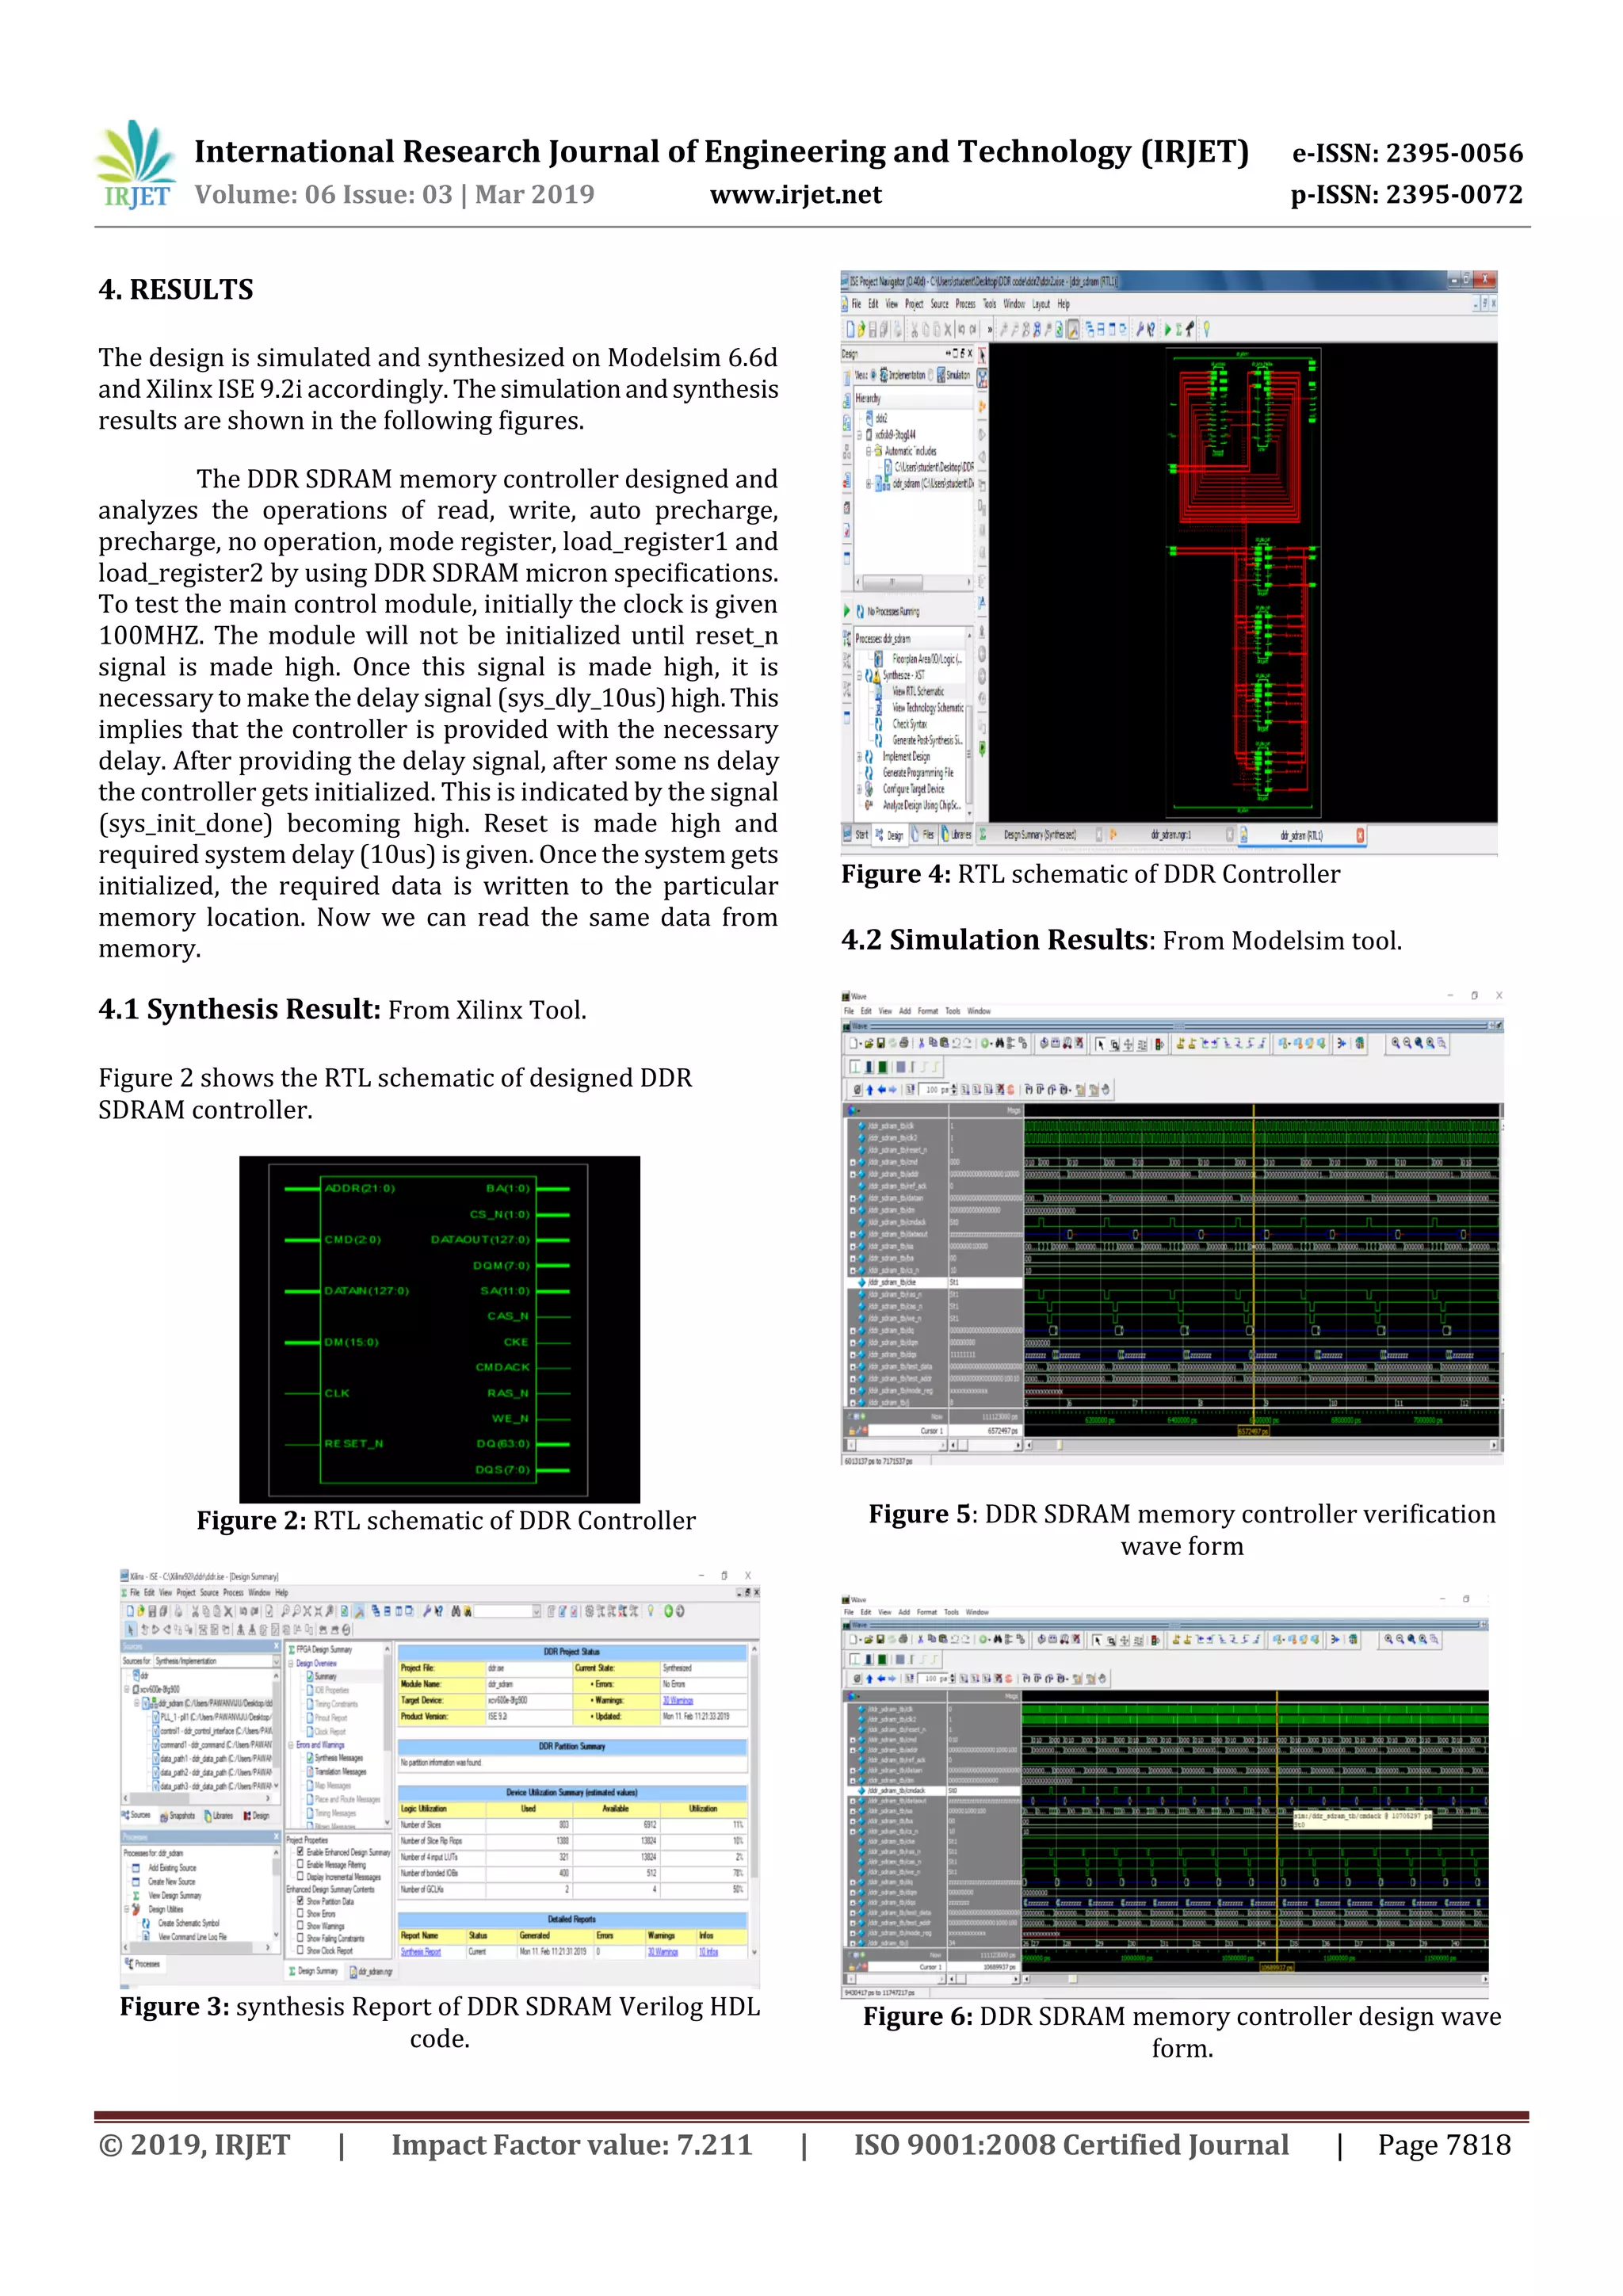Check Show Errors checkbox

(300, 1913)
